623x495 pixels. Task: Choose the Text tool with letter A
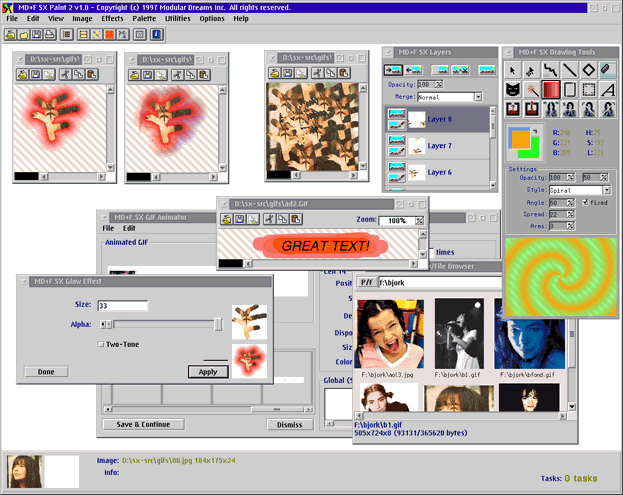click(x=606, y=89)
